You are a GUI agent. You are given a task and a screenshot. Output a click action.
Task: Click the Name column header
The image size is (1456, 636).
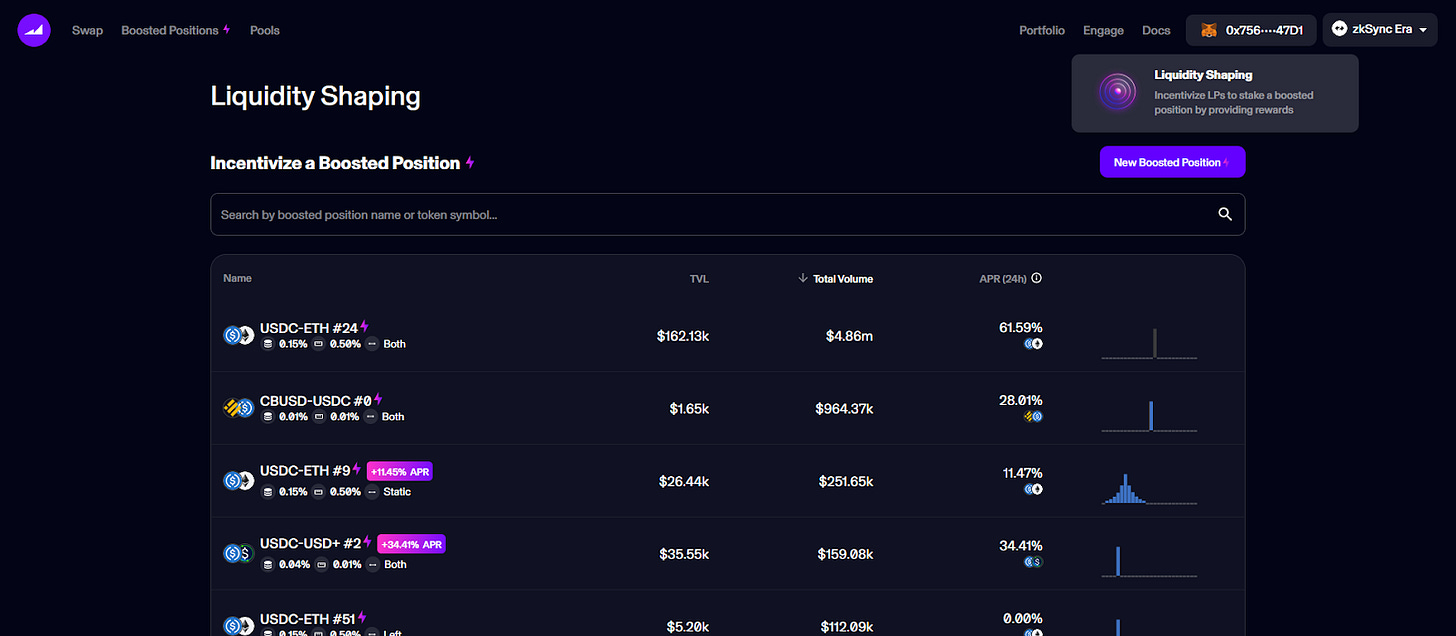[238, 278]
